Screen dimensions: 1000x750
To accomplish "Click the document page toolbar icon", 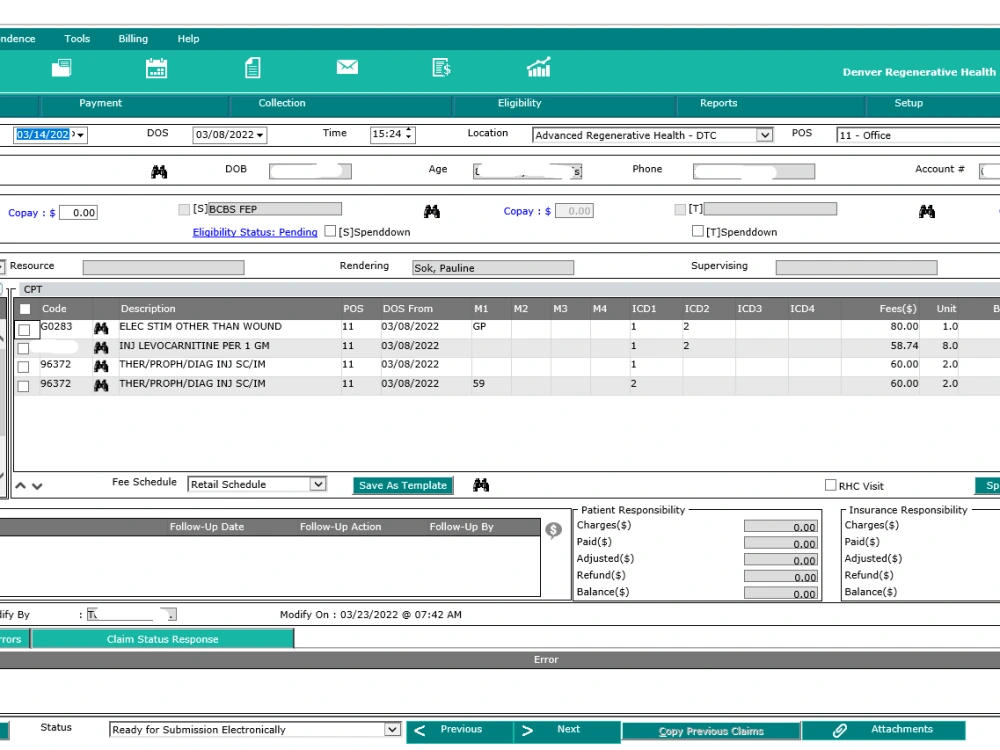I will [x=253, y=68].
